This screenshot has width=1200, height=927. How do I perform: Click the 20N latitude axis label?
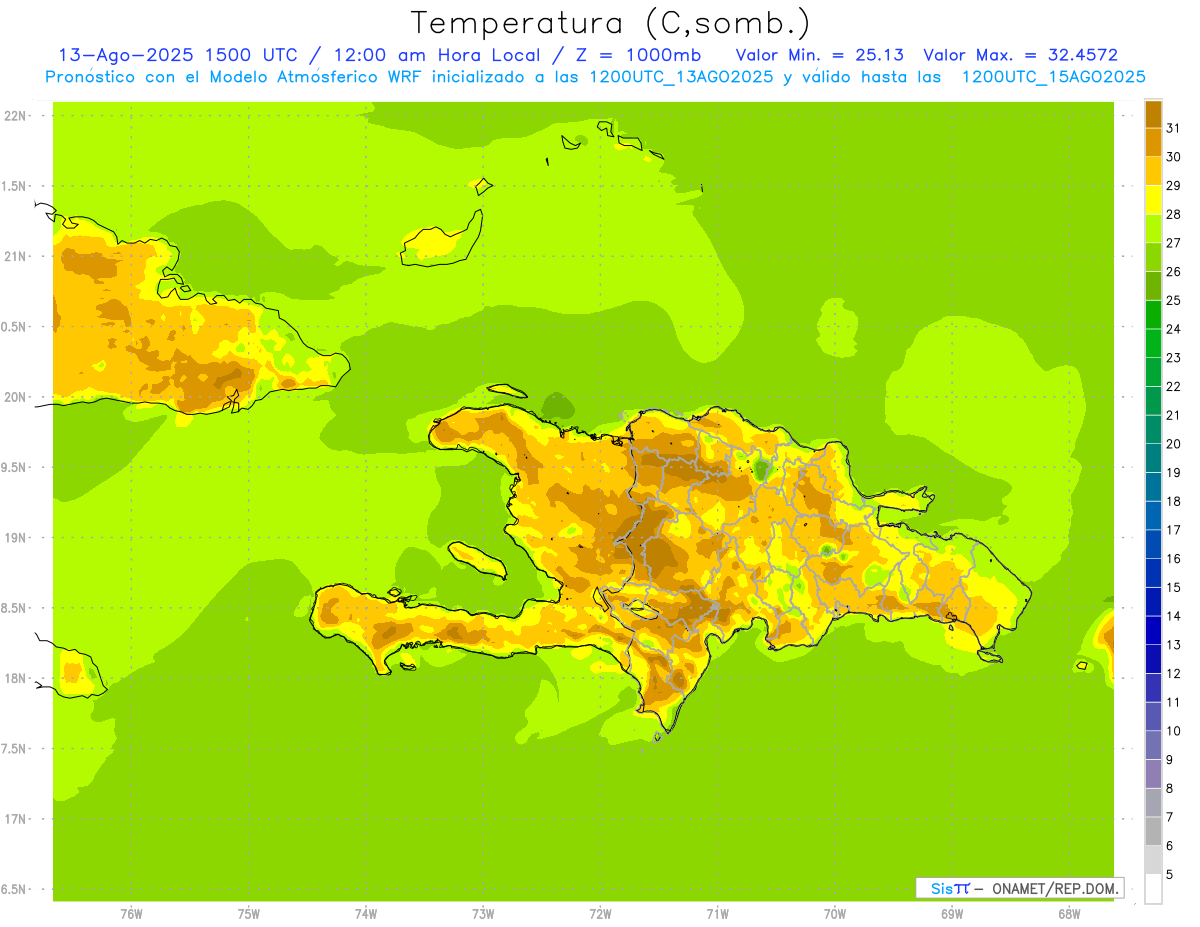pyautogui.click(x=16, y=397)
